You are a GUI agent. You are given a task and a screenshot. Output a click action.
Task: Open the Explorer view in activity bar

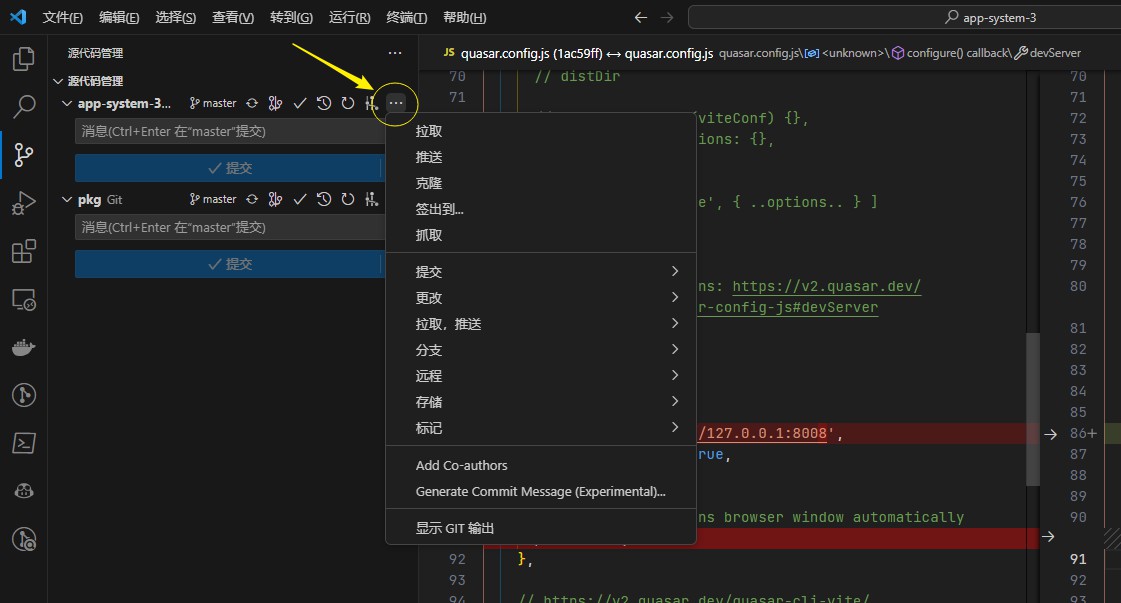tap(23, 59)
